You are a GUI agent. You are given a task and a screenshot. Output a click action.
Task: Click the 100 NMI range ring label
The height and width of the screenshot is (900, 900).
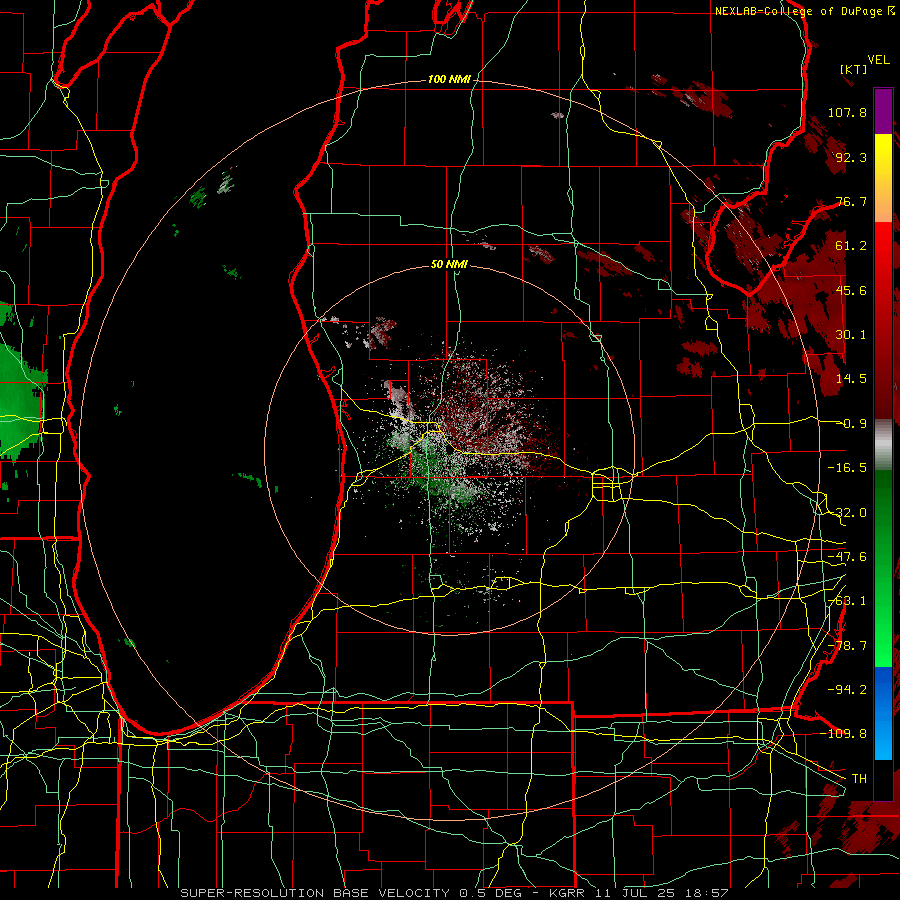point(449,79)
